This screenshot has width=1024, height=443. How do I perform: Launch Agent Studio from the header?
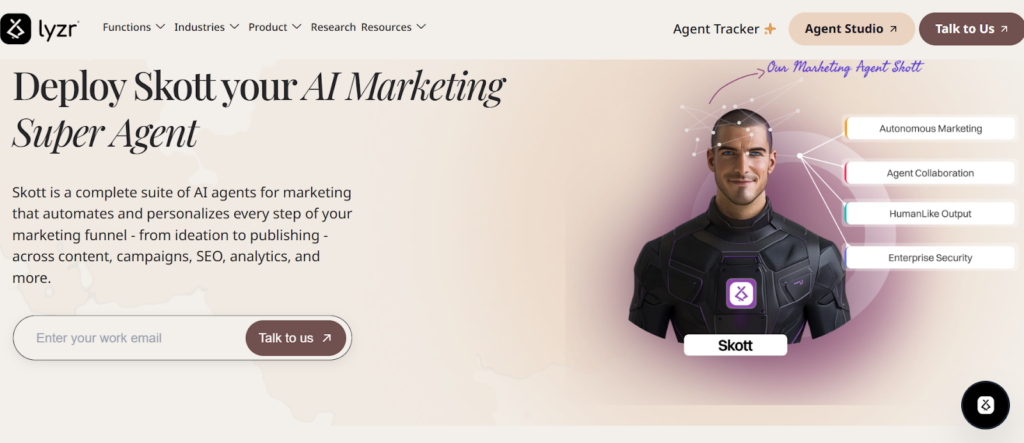click(x=851, y=29)
